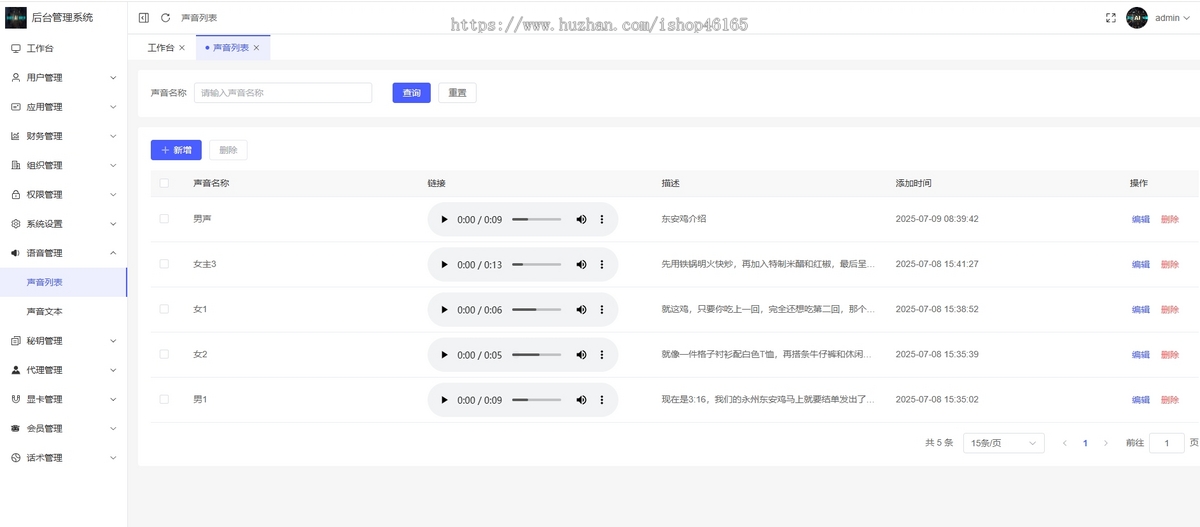Viewport: 1200px width, 527px height.
Task: Close the 声音列表 tab
Action: coord(256,48)
